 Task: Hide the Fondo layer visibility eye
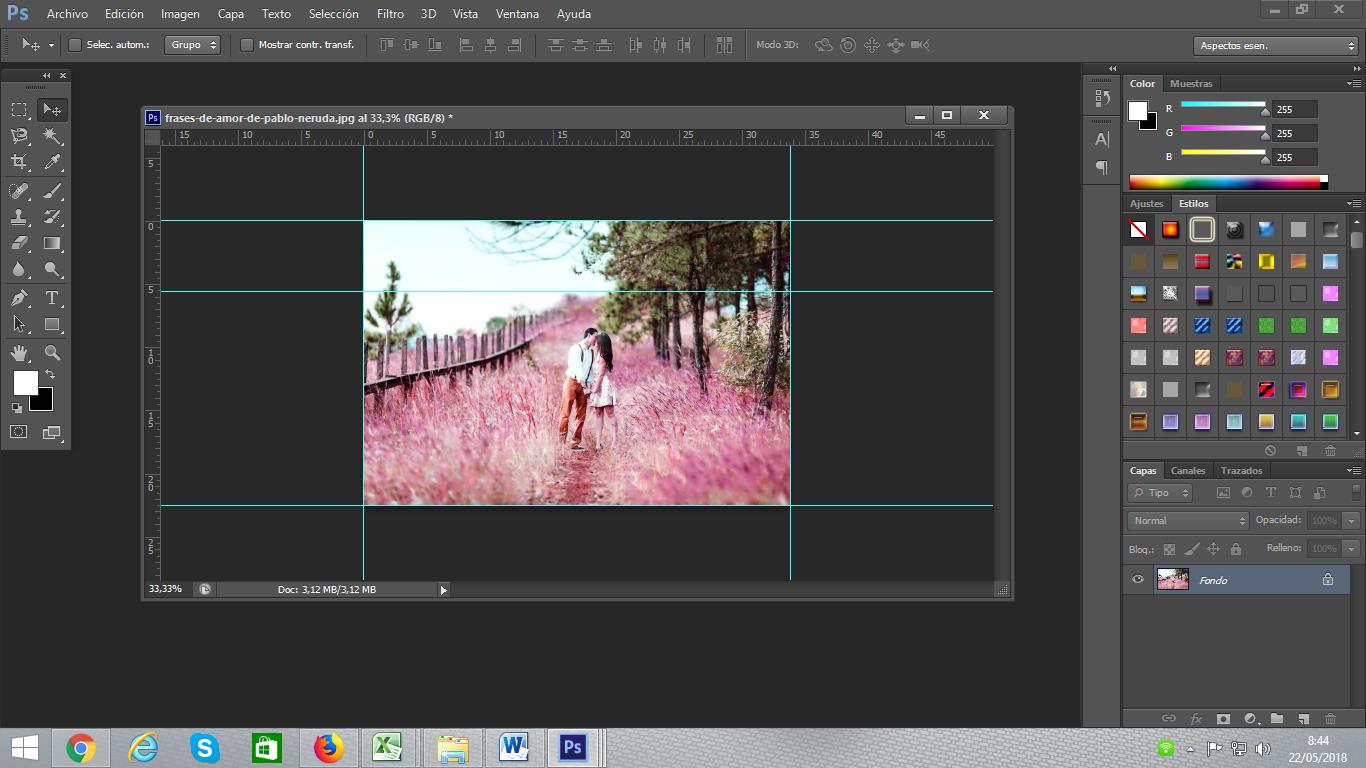1138,579
